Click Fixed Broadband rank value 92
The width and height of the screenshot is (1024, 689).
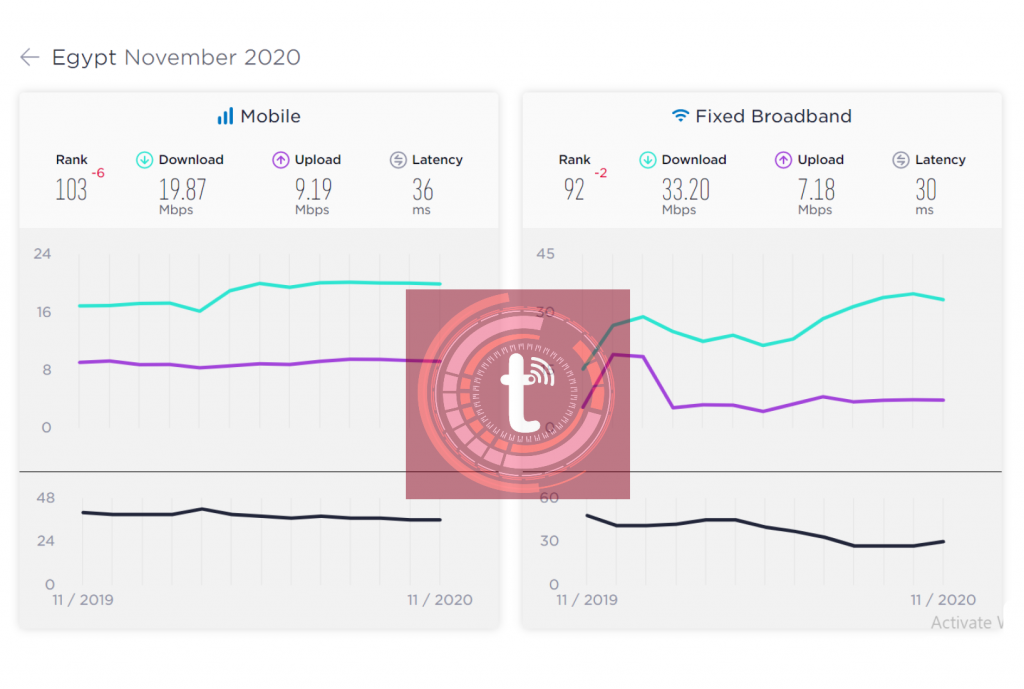point(574,190)
